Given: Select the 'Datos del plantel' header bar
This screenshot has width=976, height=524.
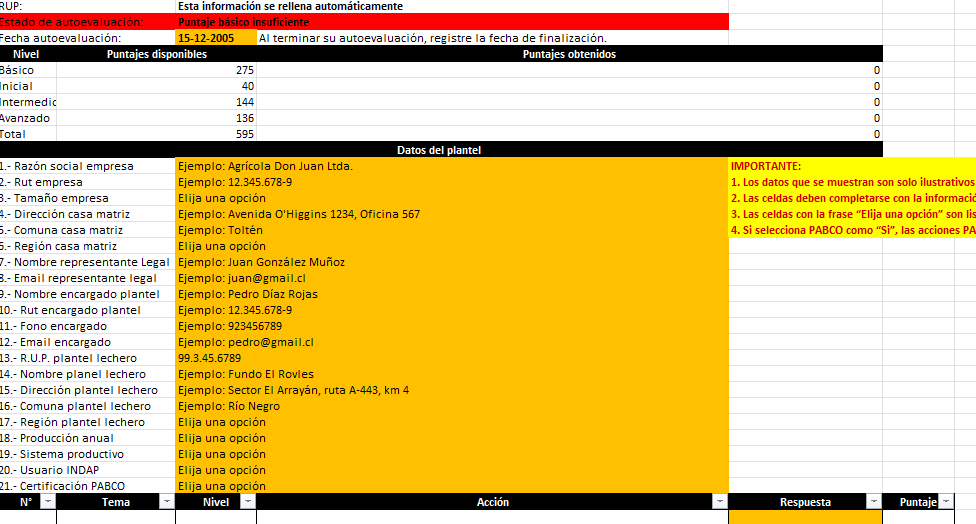Looking at the screenshot, I should 440,150.
